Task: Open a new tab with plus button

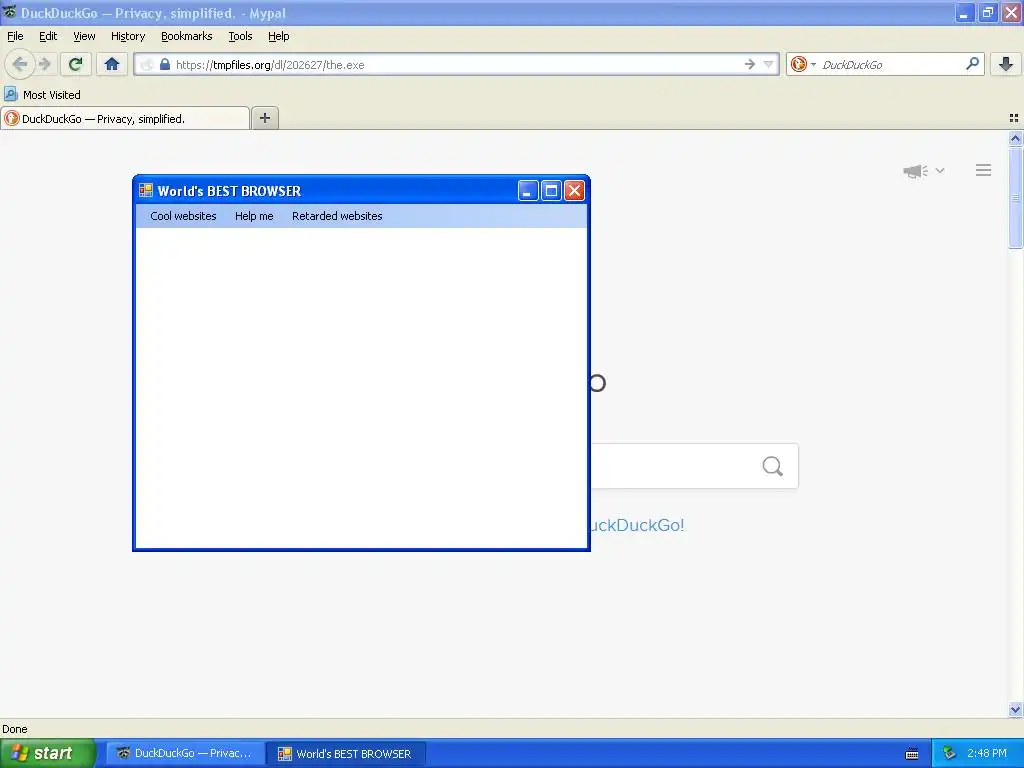Action: tap(264, 118)
